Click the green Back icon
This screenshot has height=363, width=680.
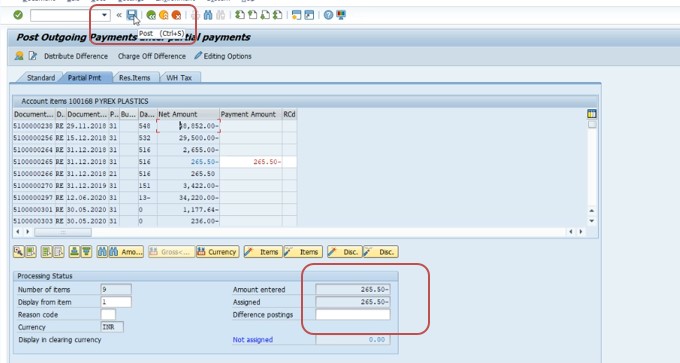tap(151, 15)
